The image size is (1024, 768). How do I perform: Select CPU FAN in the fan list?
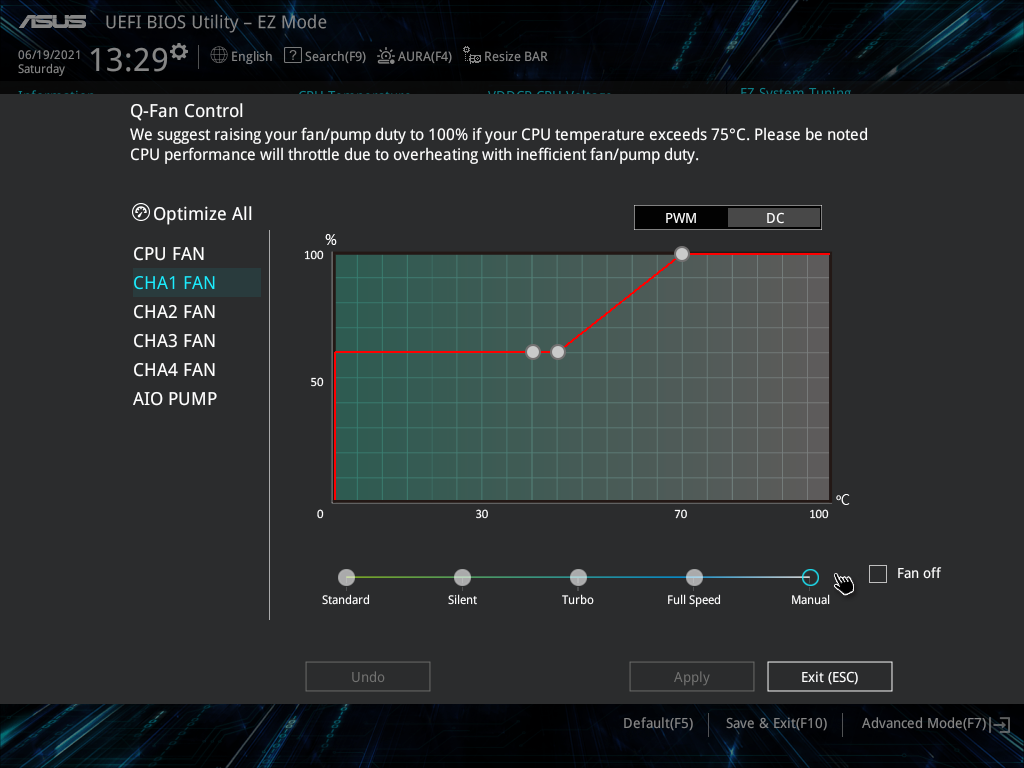click(168, 253)
